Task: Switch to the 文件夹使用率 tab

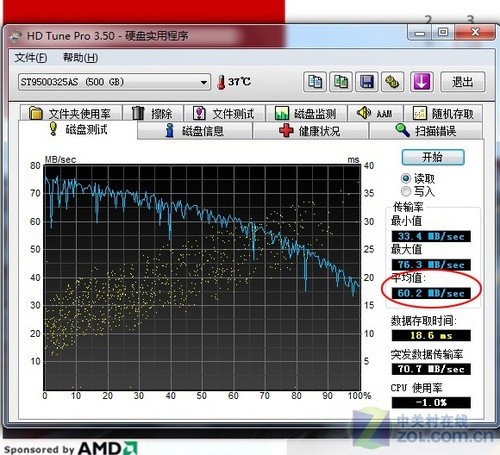Action: 71,113
